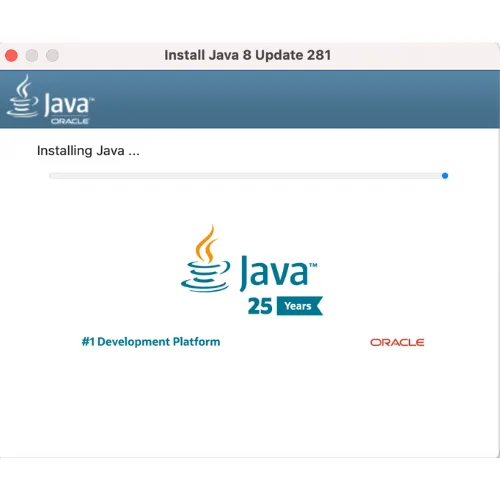
Task: Click the blue progress indicator dot
Action: pos(445,176)
